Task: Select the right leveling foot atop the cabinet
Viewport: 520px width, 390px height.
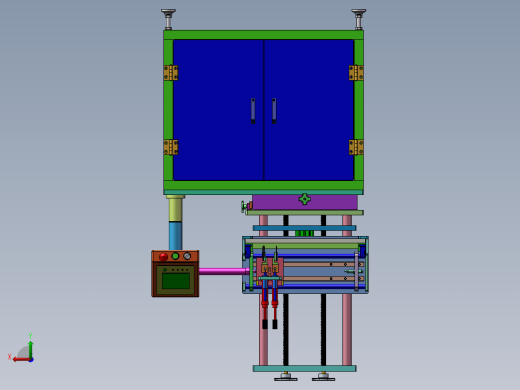Action: coord(359,19)
